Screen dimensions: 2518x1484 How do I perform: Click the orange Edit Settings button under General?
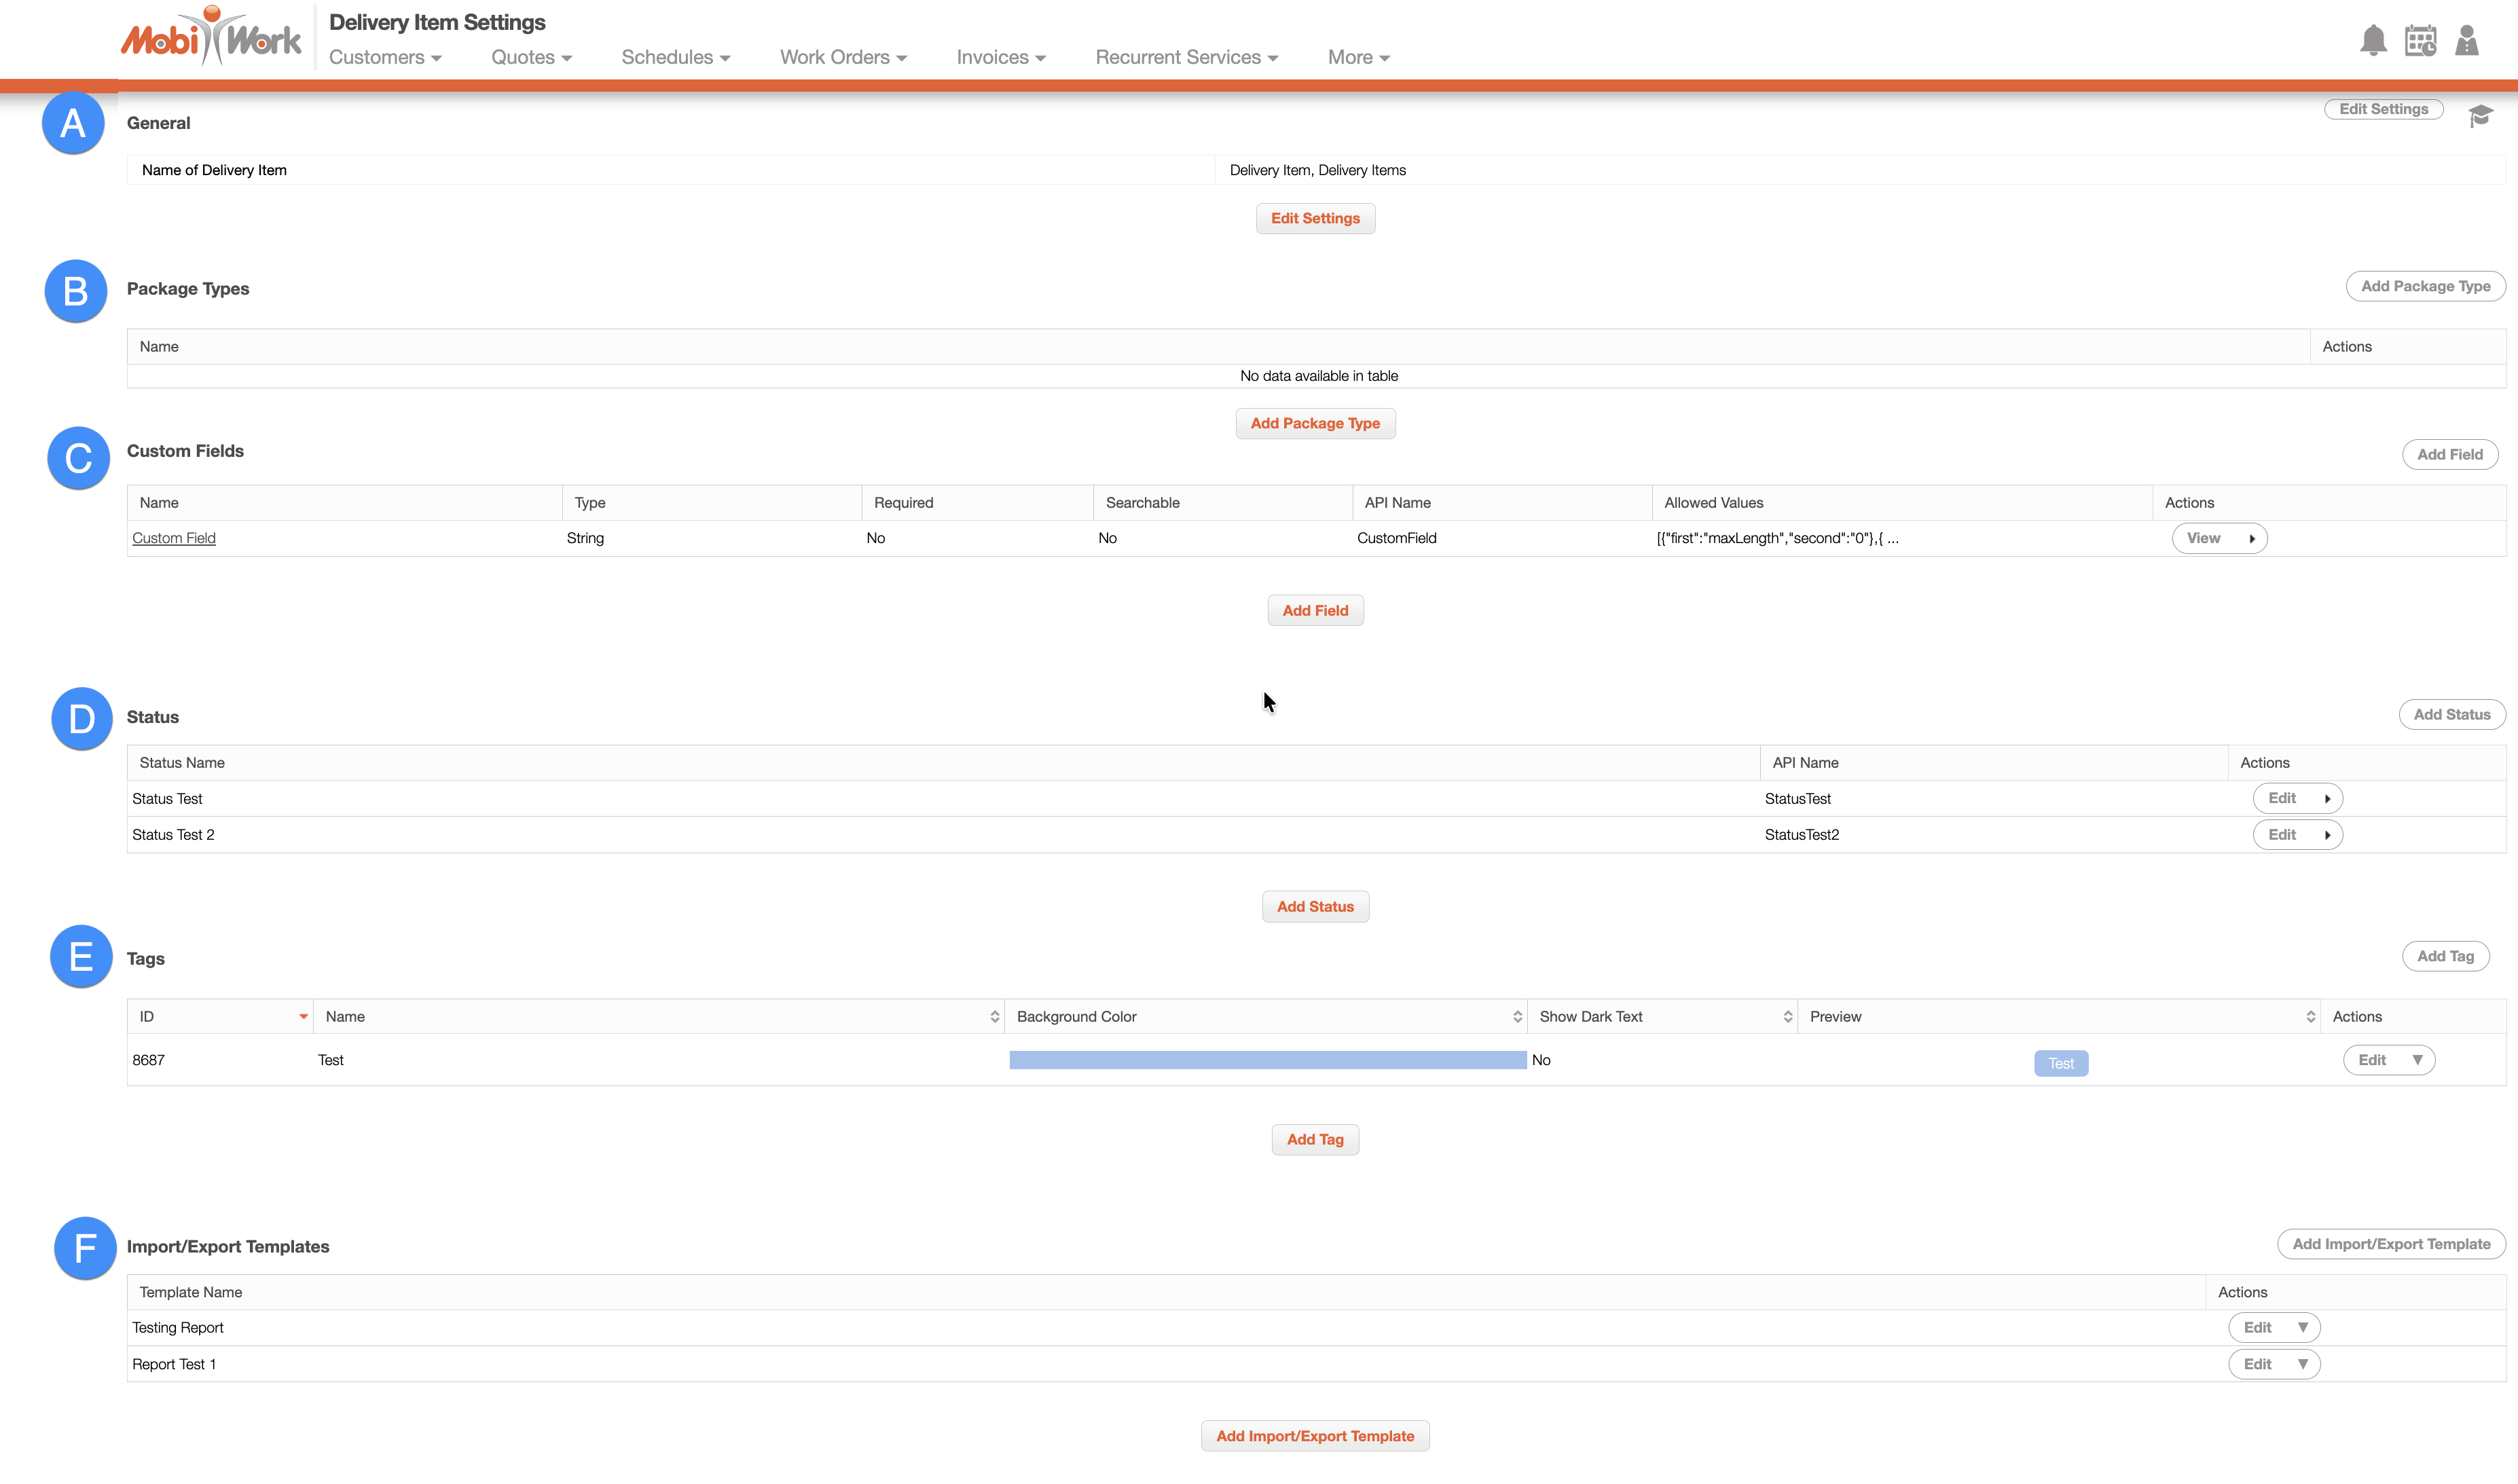point(1315,218)
